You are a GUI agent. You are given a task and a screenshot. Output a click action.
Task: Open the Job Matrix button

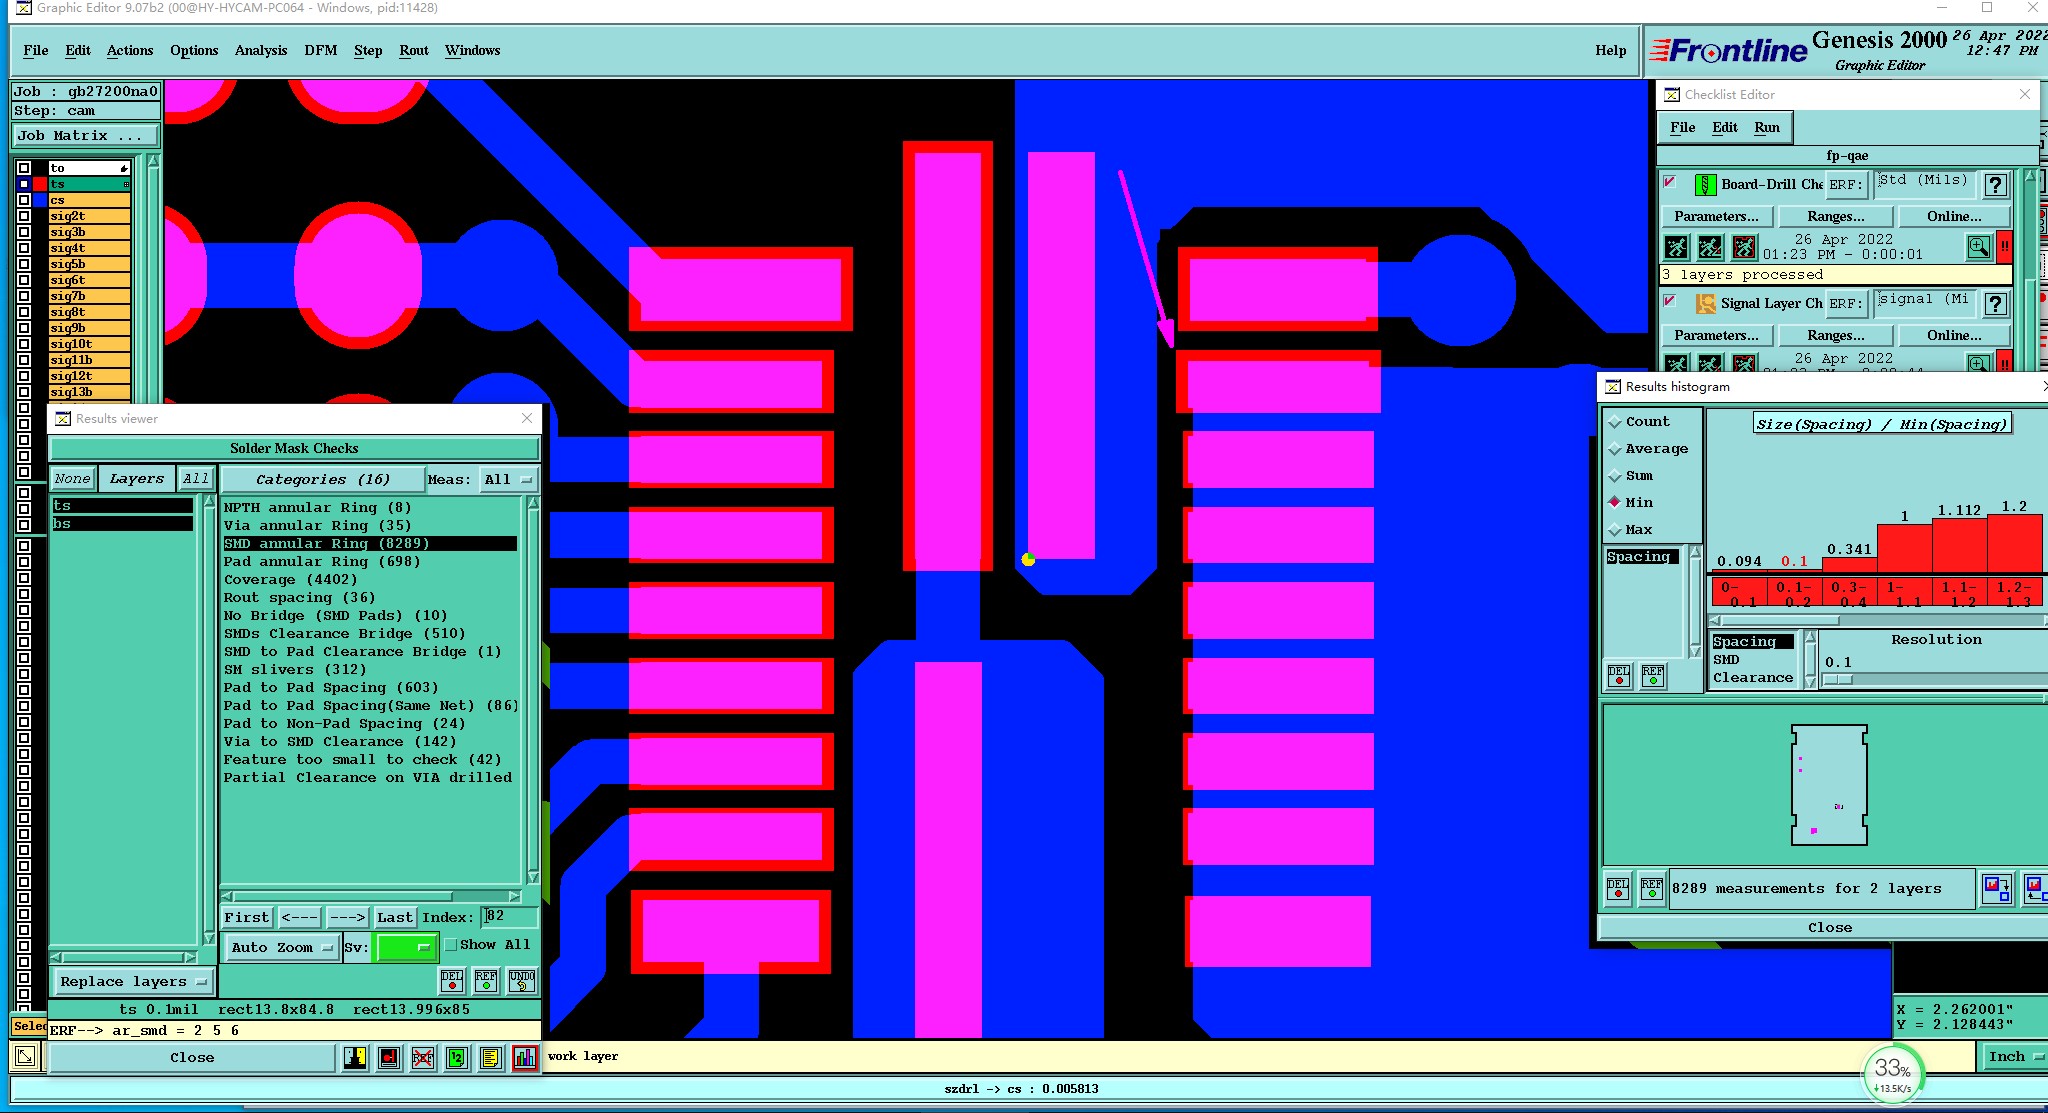click(85, 136)
